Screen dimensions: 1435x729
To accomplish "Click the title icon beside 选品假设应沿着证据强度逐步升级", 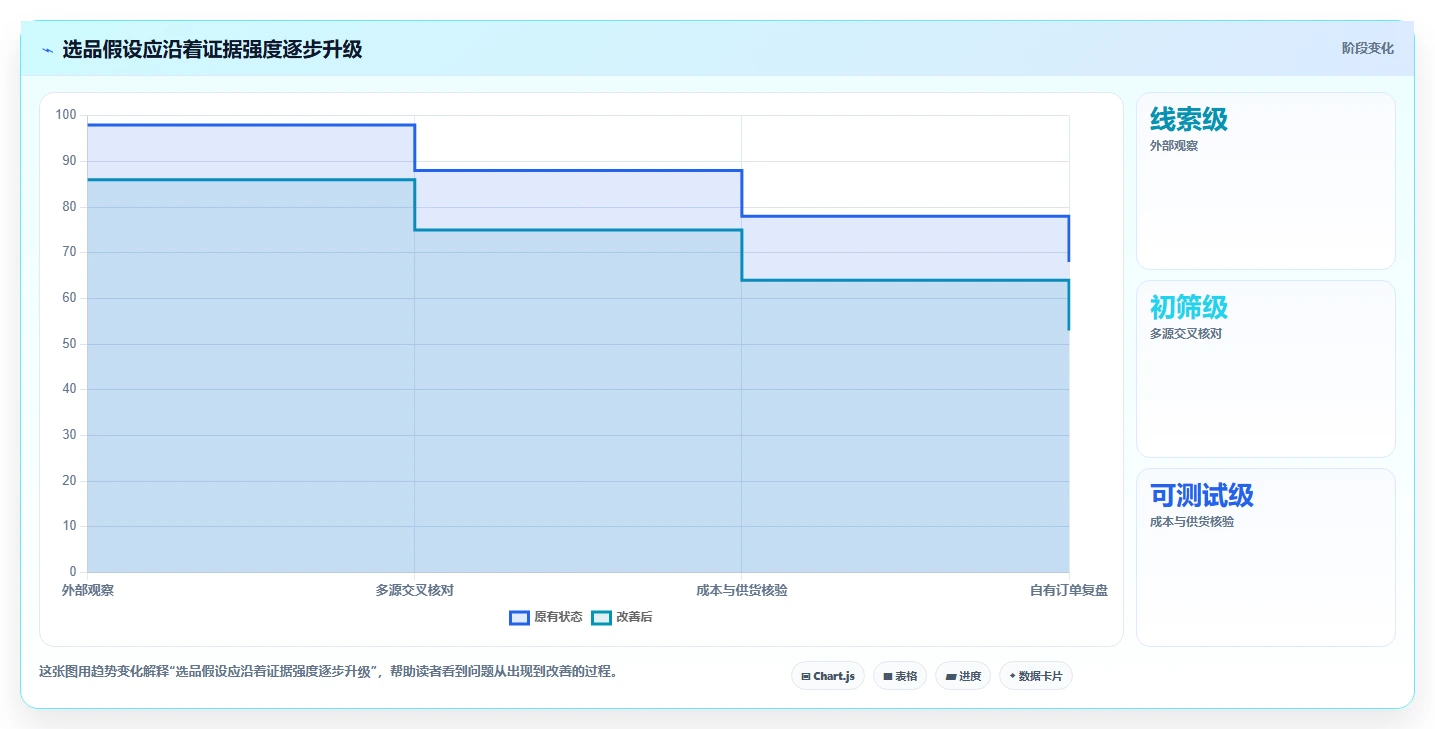I will click(x=48, y=50).
